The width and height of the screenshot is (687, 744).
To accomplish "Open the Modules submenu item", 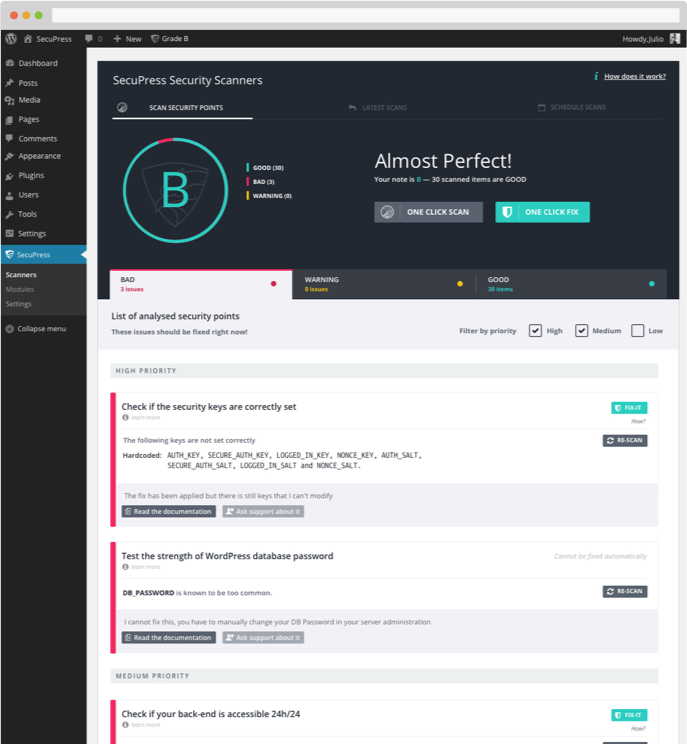I will click(x=19, y=289).
